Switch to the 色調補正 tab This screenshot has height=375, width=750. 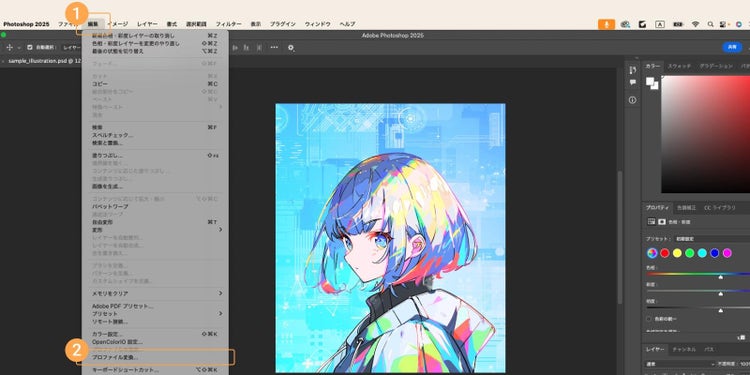(x=686, y=208)
